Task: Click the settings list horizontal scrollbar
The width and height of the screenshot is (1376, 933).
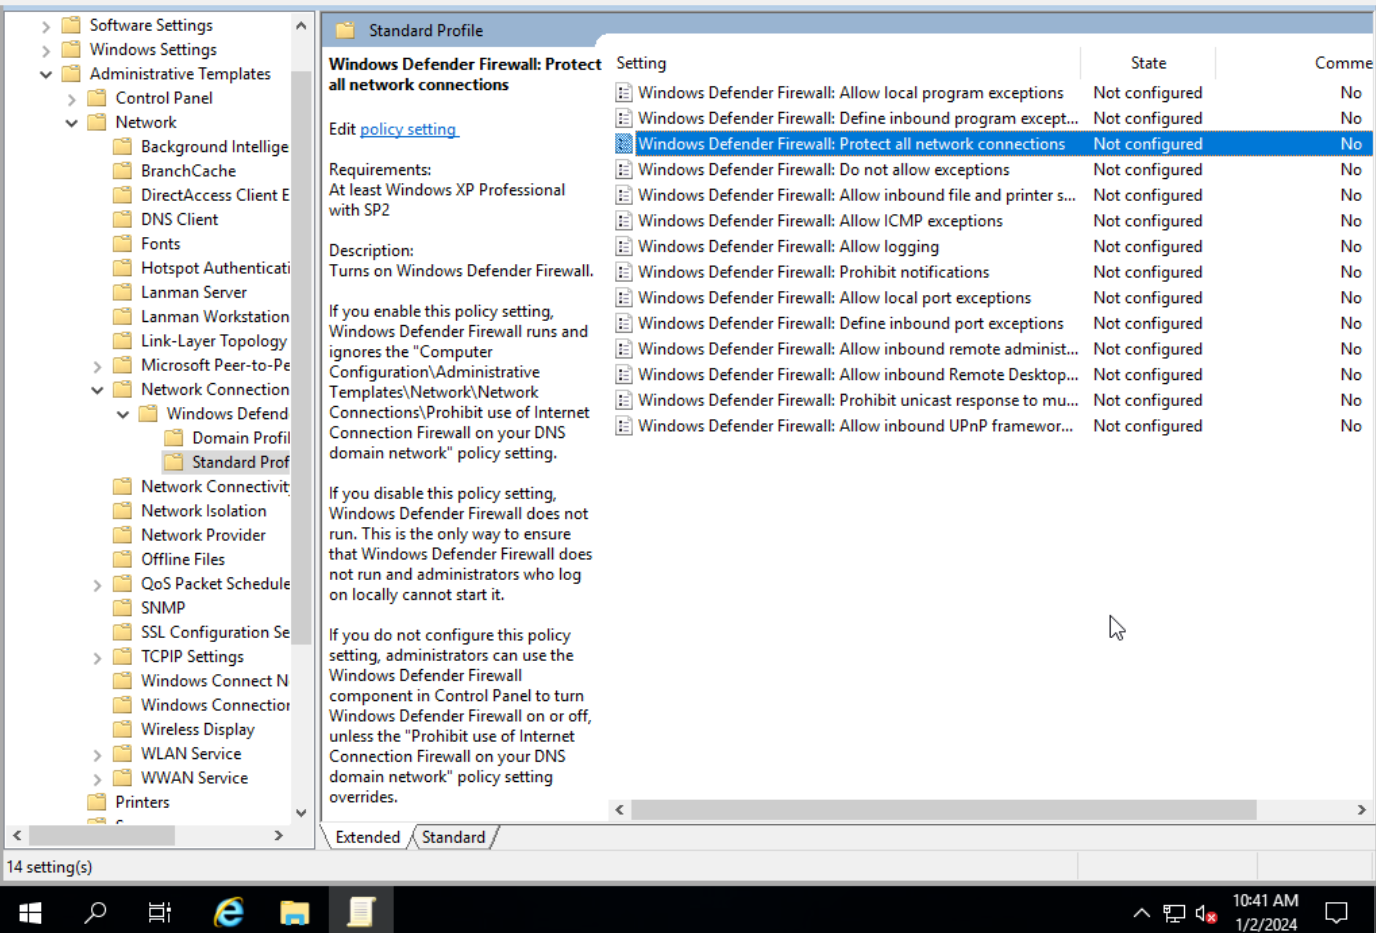Action: 942,809
